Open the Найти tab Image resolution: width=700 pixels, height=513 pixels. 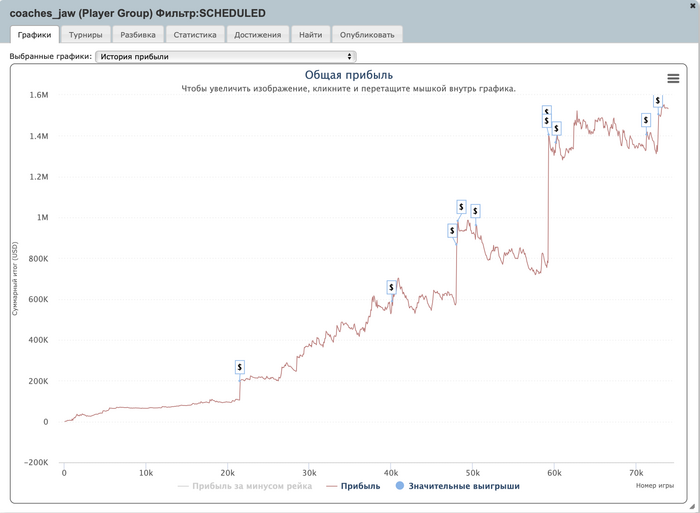310,35
